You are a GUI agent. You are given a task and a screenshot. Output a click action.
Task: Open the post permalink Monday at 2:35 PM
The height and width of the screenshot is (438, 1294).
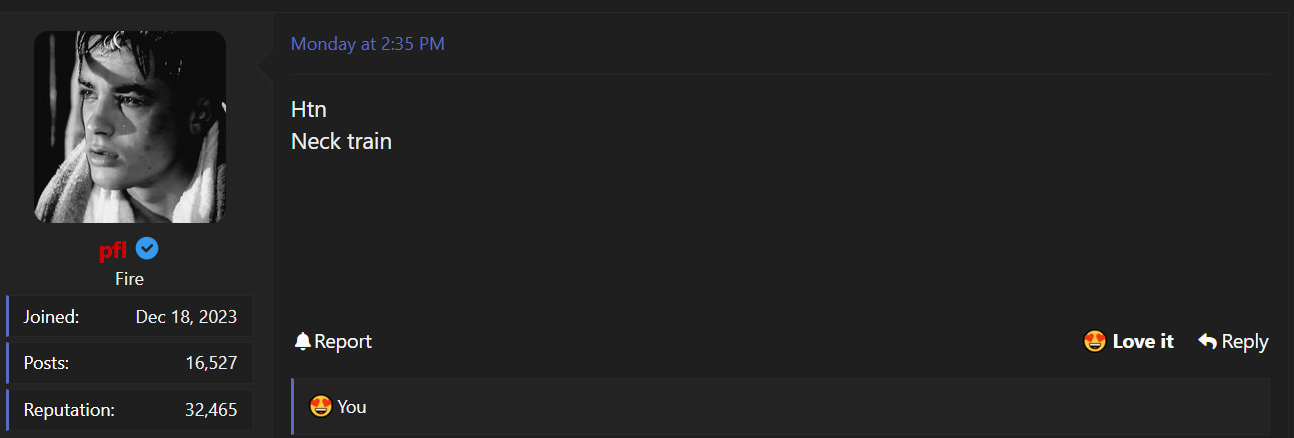368,44
